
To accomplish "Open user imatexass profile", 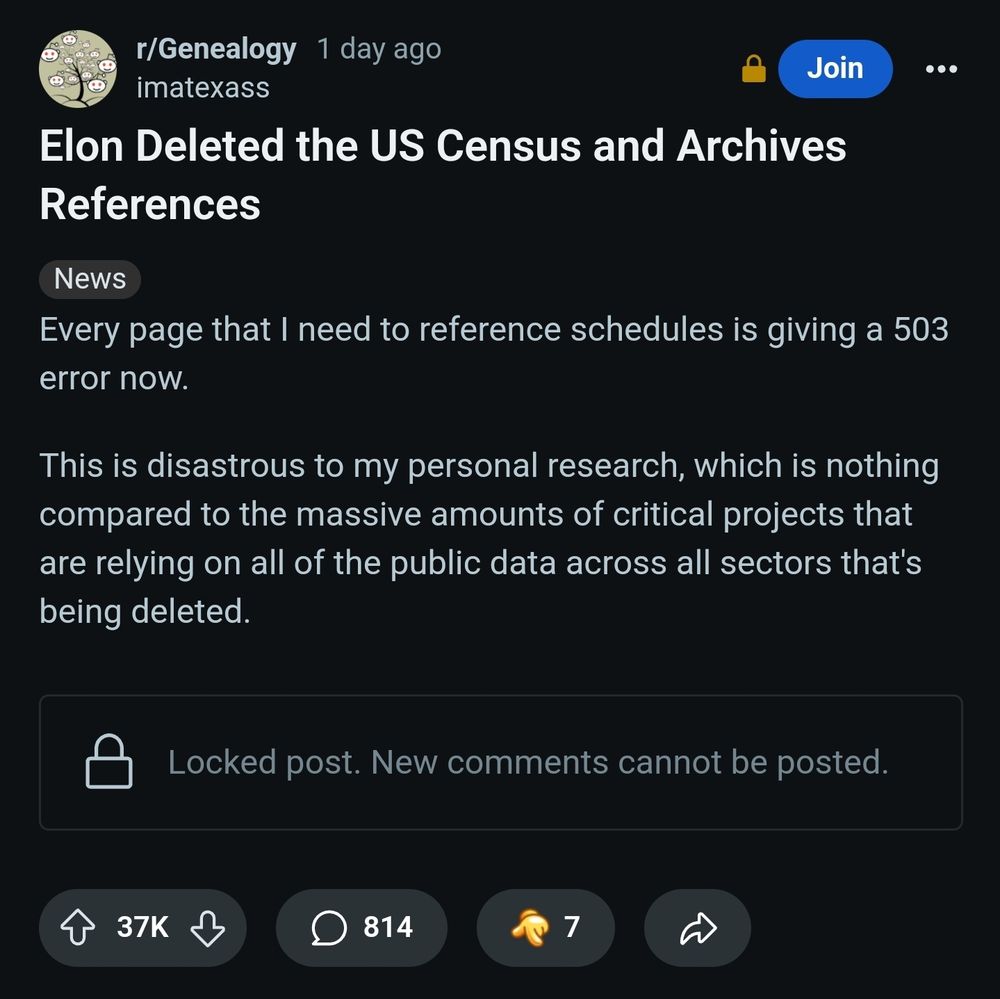I will tap(202, 88).
